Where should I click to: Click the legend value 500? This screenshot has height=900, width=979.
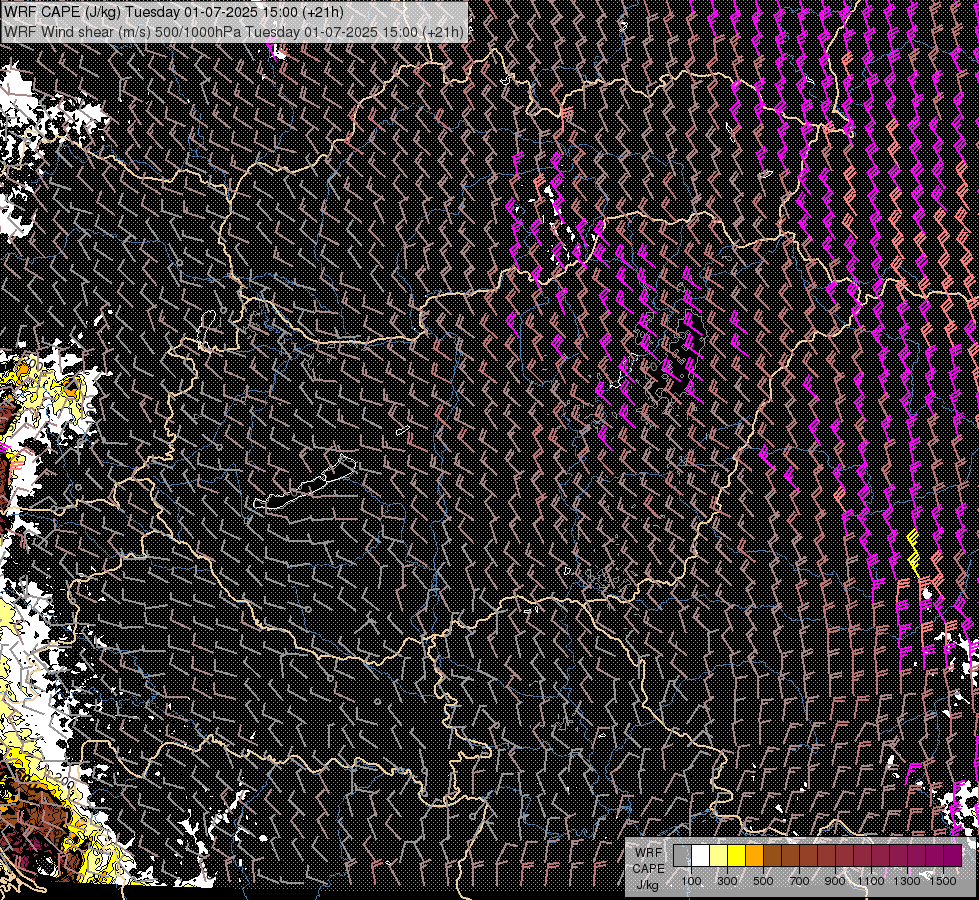763,881
